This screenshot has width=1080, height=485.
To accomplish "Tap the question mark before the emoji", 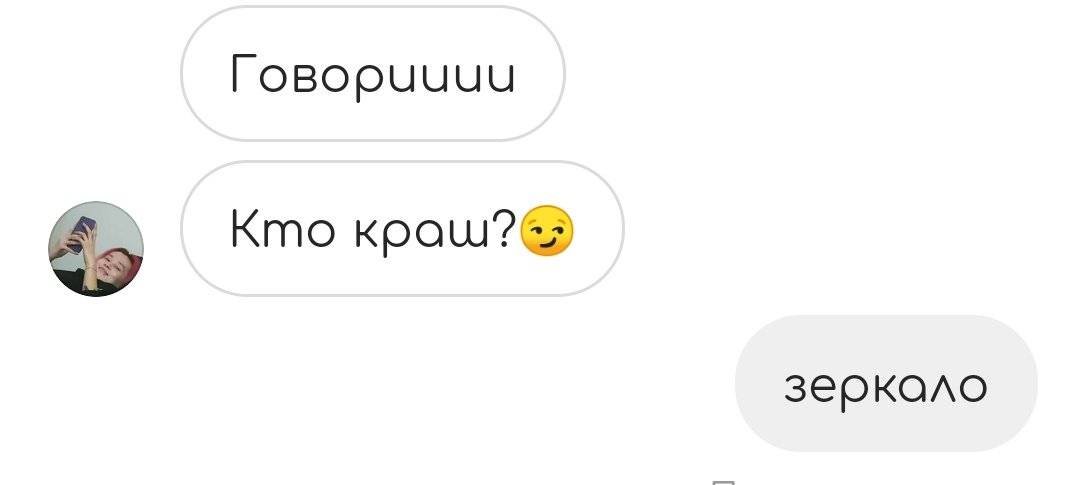I will [x=506, y=229].
